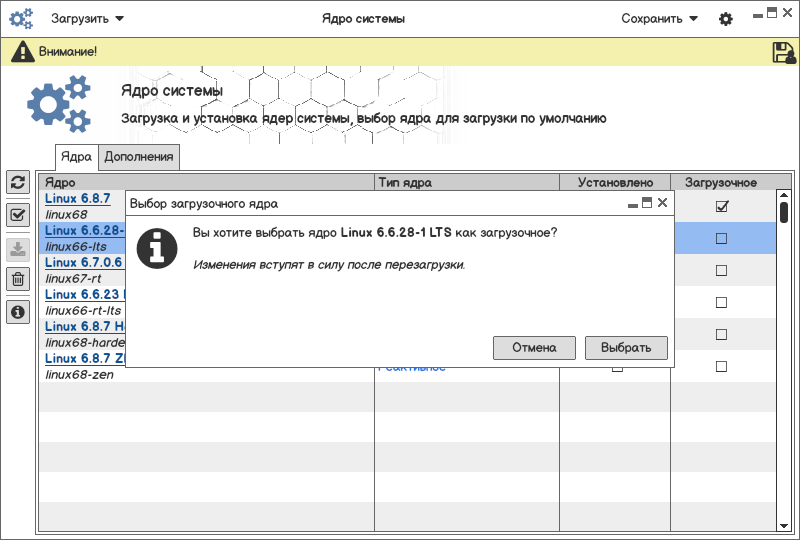This screenshot has height=540, width=800.
Task: Click the locked save disk icon
Action: point(784,53)
